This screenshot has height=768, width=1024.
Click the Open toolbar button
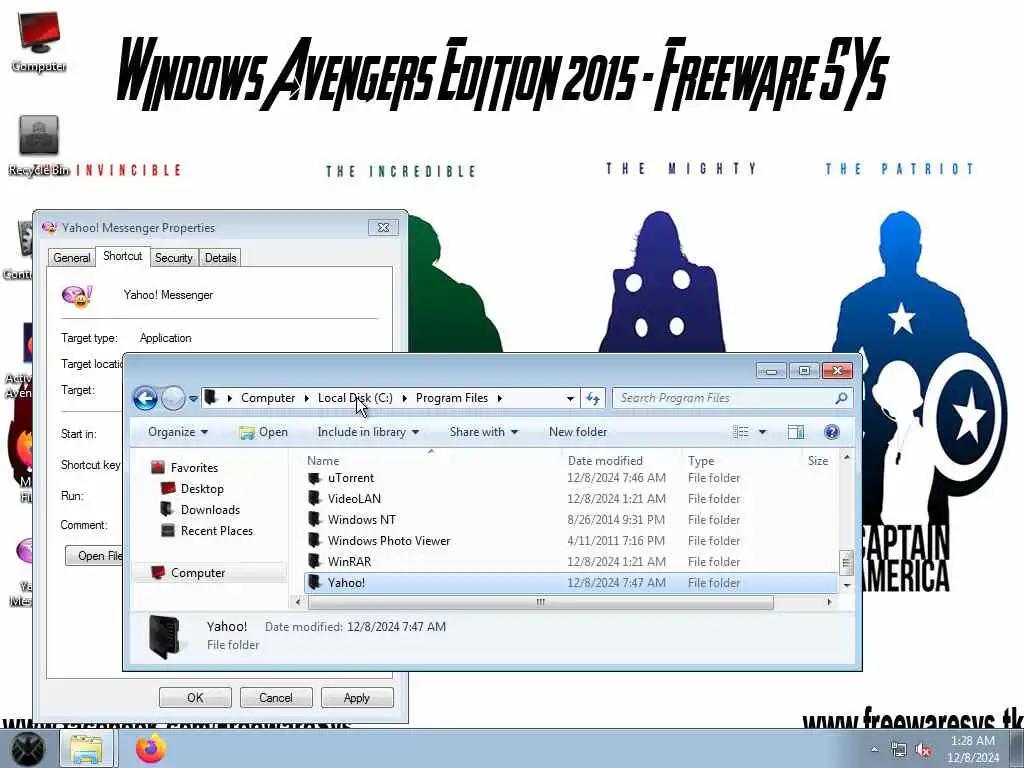coord(263,432)
